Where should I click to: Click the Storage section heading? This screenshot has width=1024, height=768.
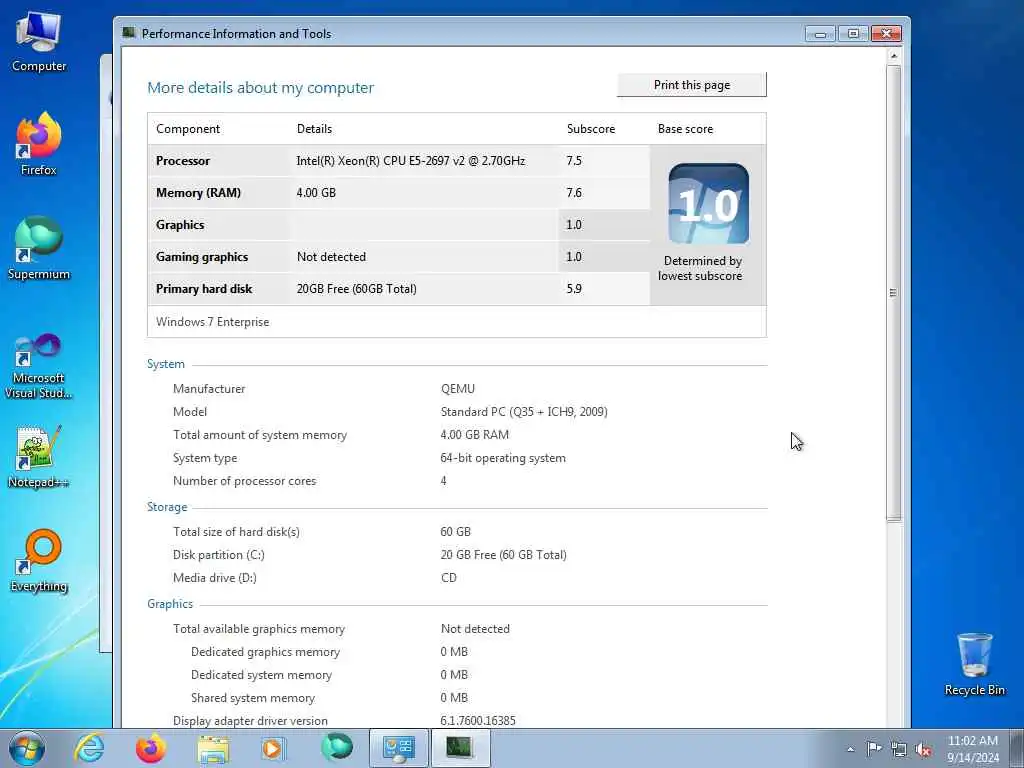[167, 507]
